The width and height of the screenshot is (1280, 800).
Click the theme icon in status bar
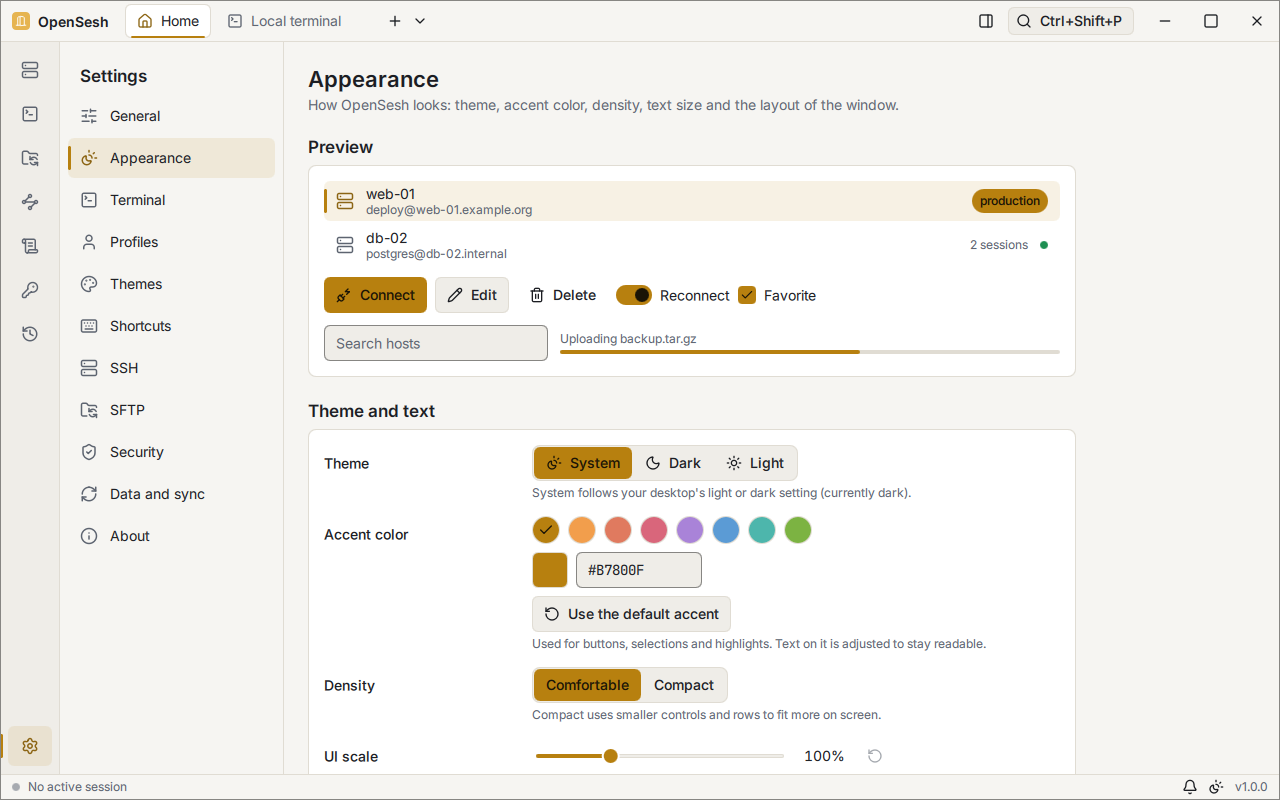[x=1216, y=787]
